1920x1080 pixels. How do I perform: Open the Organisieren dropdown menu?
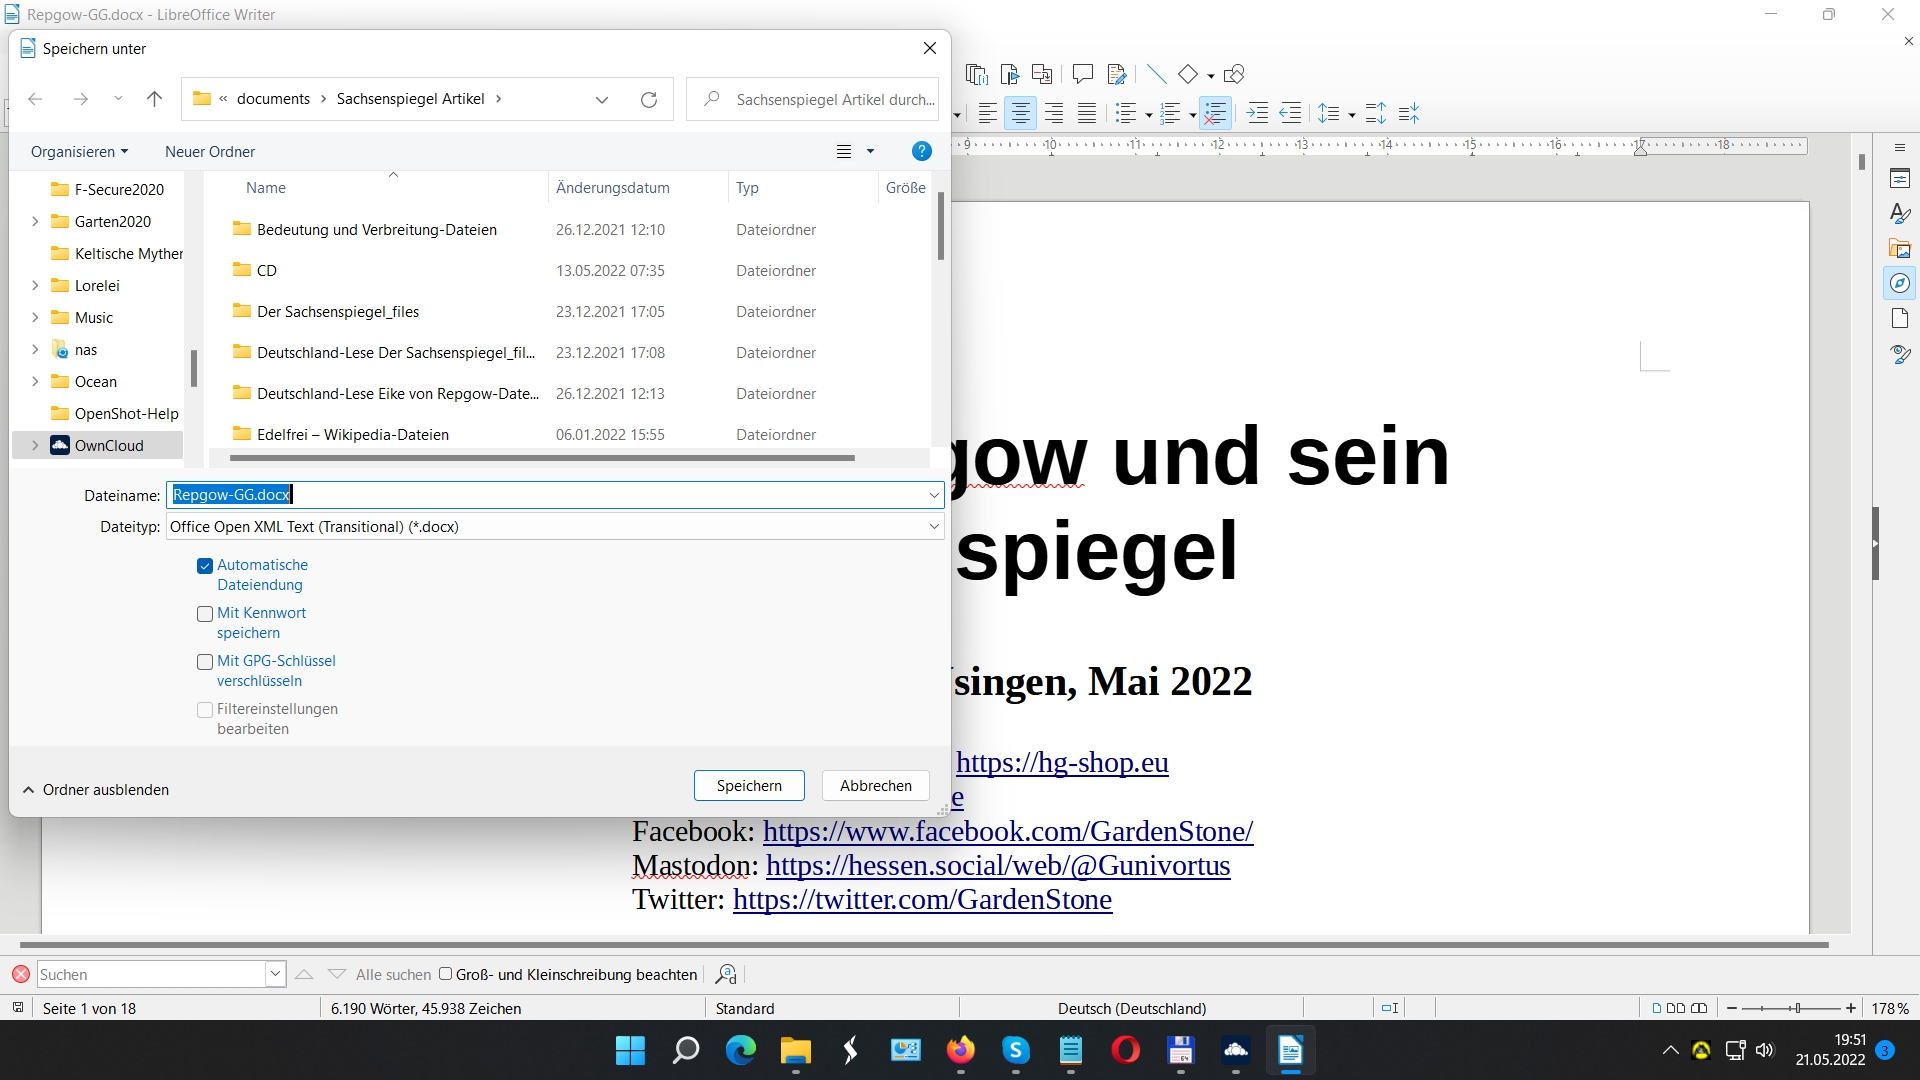(x=79, y=152)
